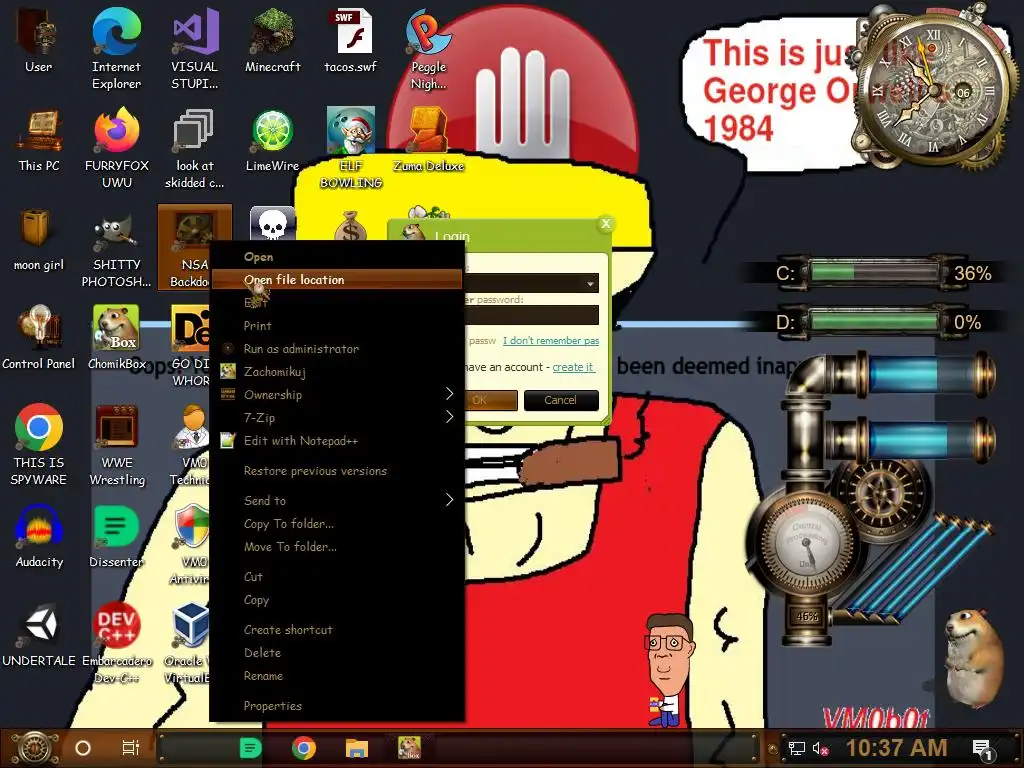The width and height of the screenshot is (1024, 768).
Task: Open the UNDERTALE Unity icon
Action: pos(39,635)
